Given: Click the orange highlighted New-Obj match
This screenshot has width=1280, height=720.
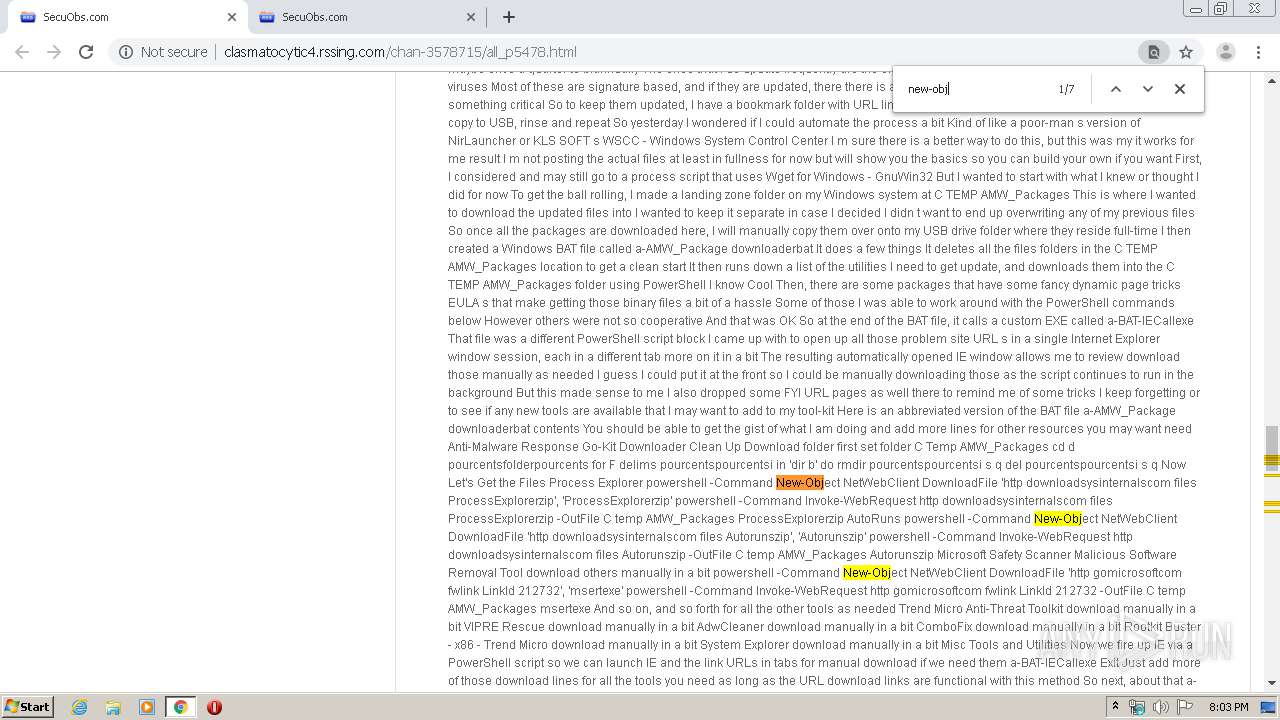Looking at the screenshot, I should point(799,483).
